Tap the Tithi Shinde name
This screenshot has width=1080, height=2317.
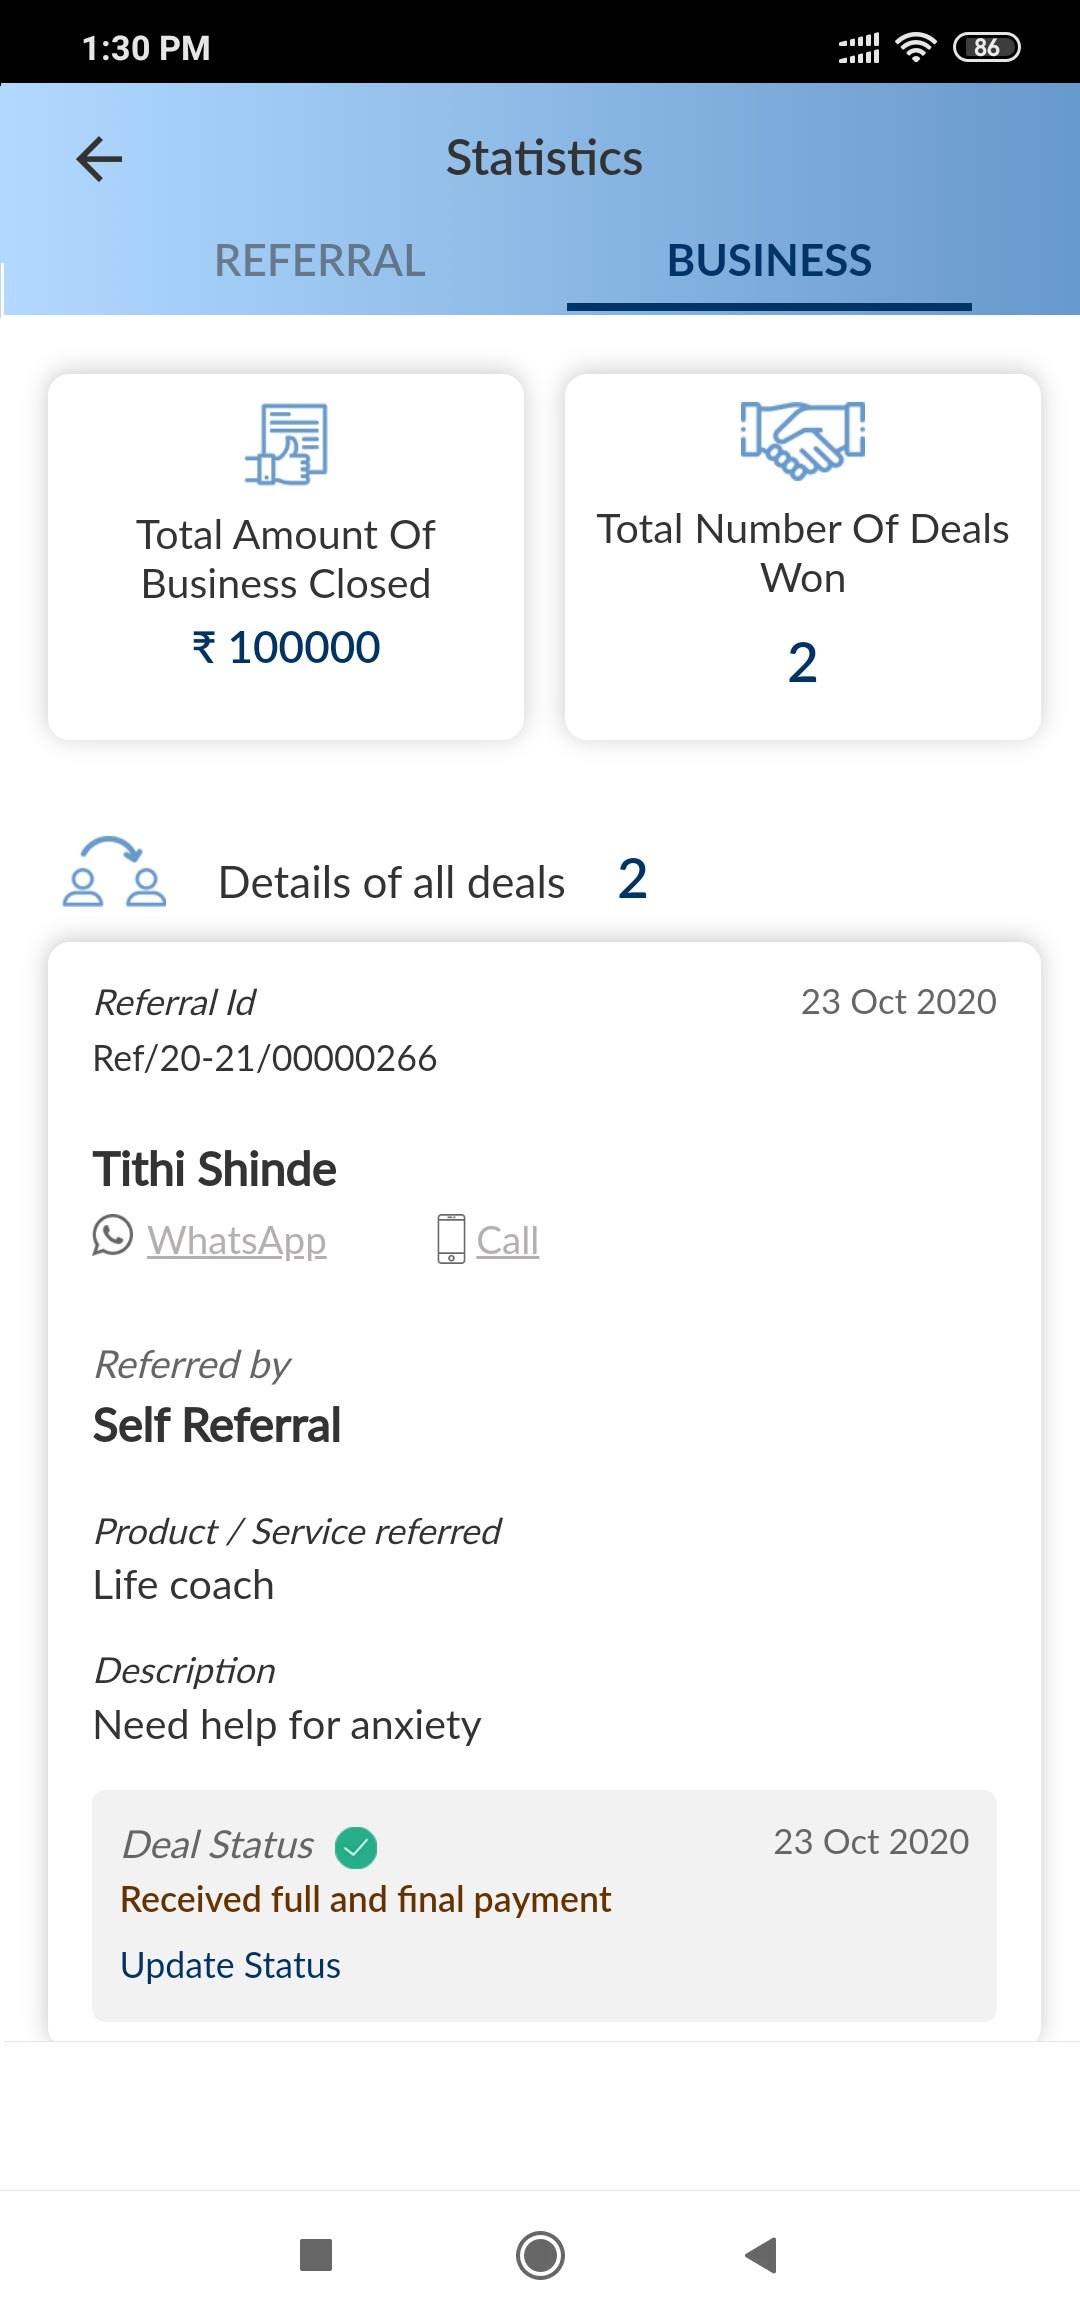tap(215, 1169)
